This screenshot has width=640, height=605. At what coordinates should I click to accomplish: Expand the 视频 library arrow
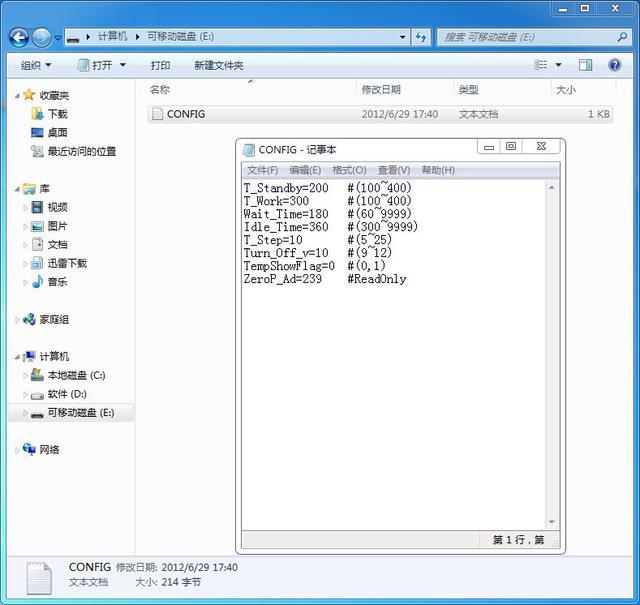click(x=25, y=208)
